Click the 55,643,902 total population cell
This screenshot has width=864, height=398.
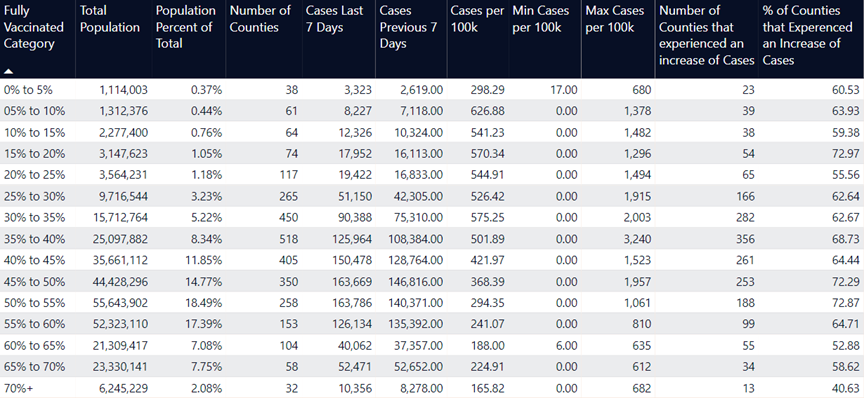coord(114,303)
